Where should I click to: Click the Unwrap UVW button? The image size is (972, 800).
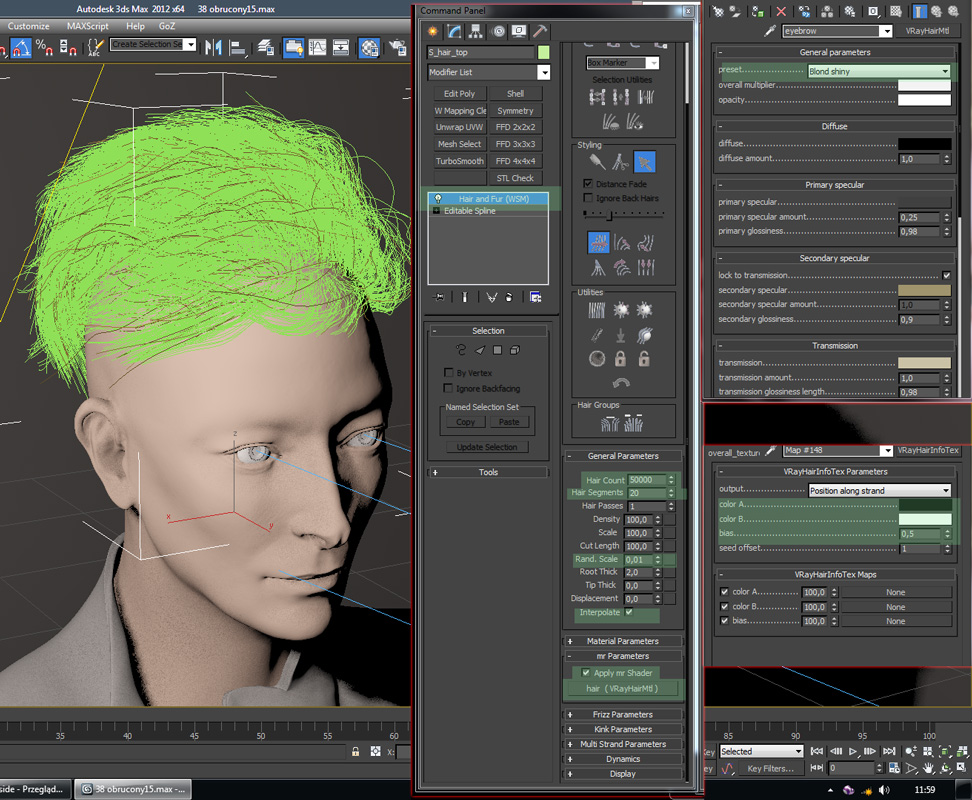coord(459,127)
